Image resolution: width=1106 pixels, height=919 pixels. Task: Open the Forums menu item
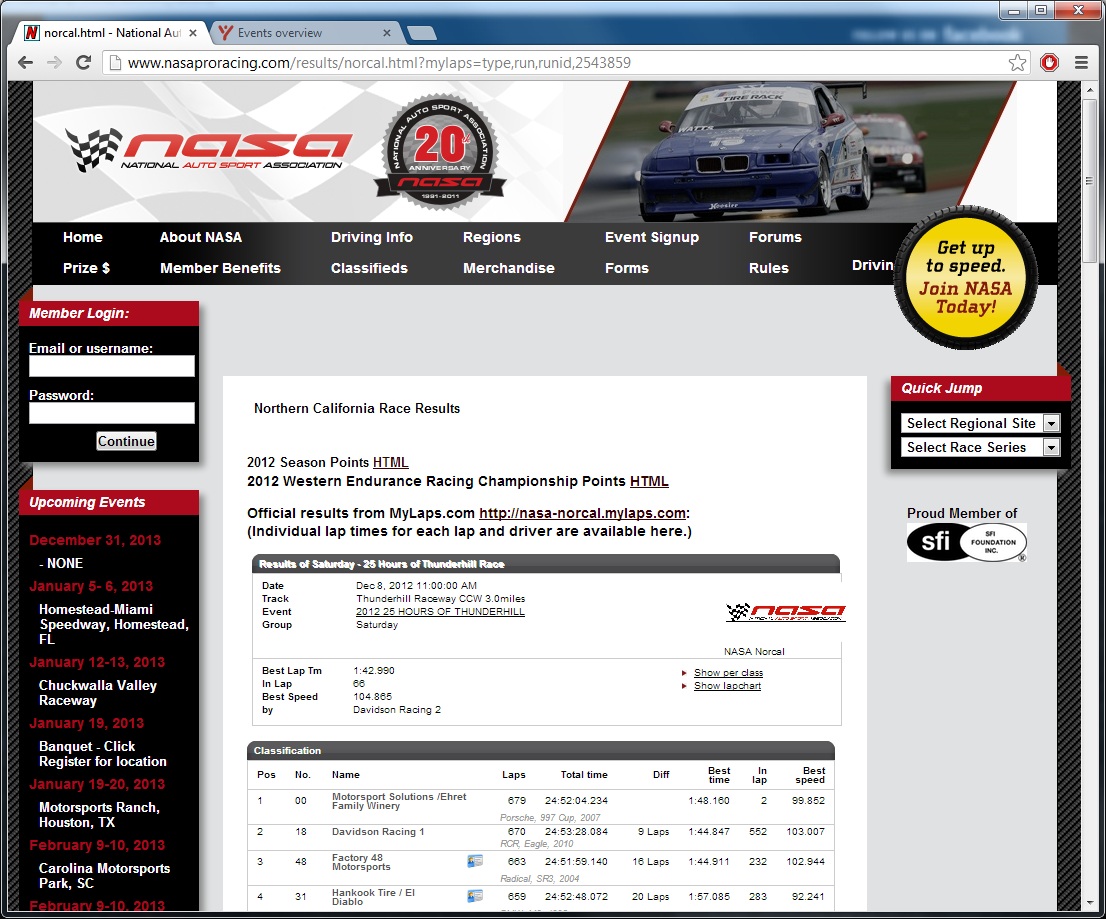click(775, 238)
